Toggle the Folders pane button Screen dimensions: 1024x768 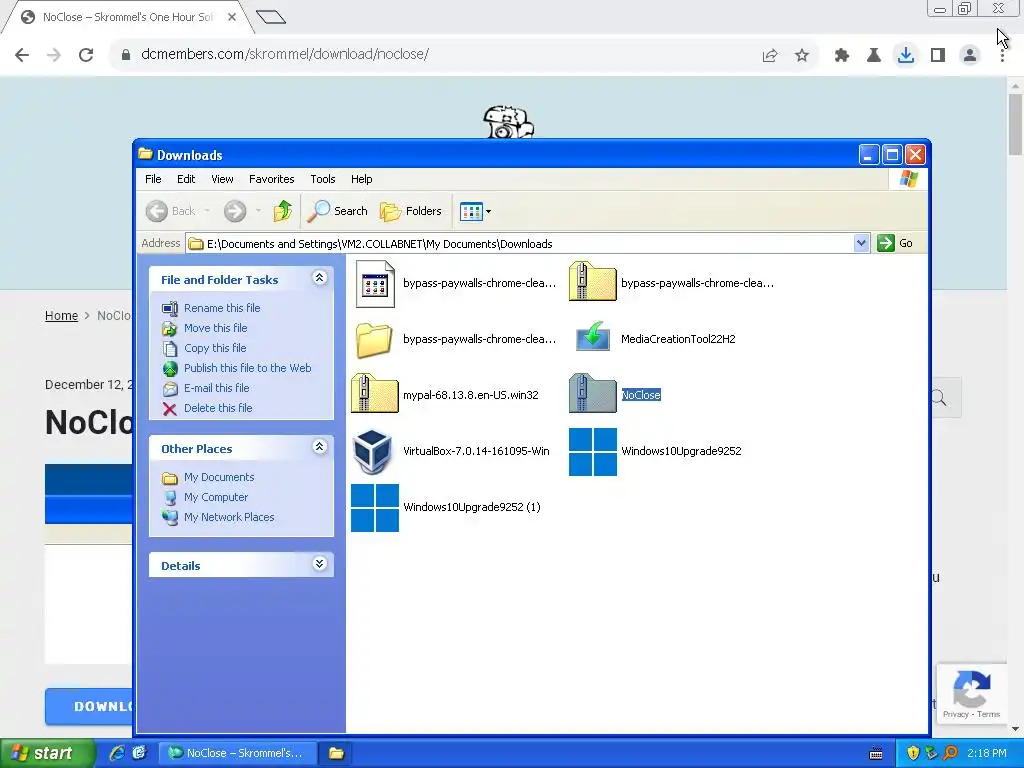coord(411,211)
